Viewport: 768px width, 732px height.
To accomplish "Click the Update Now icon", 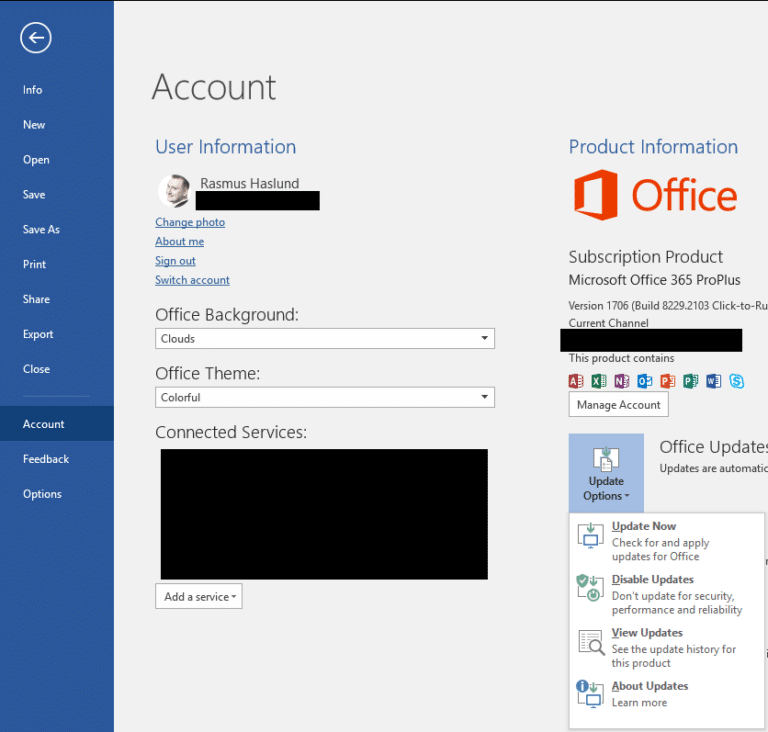I will coord(591,536).
